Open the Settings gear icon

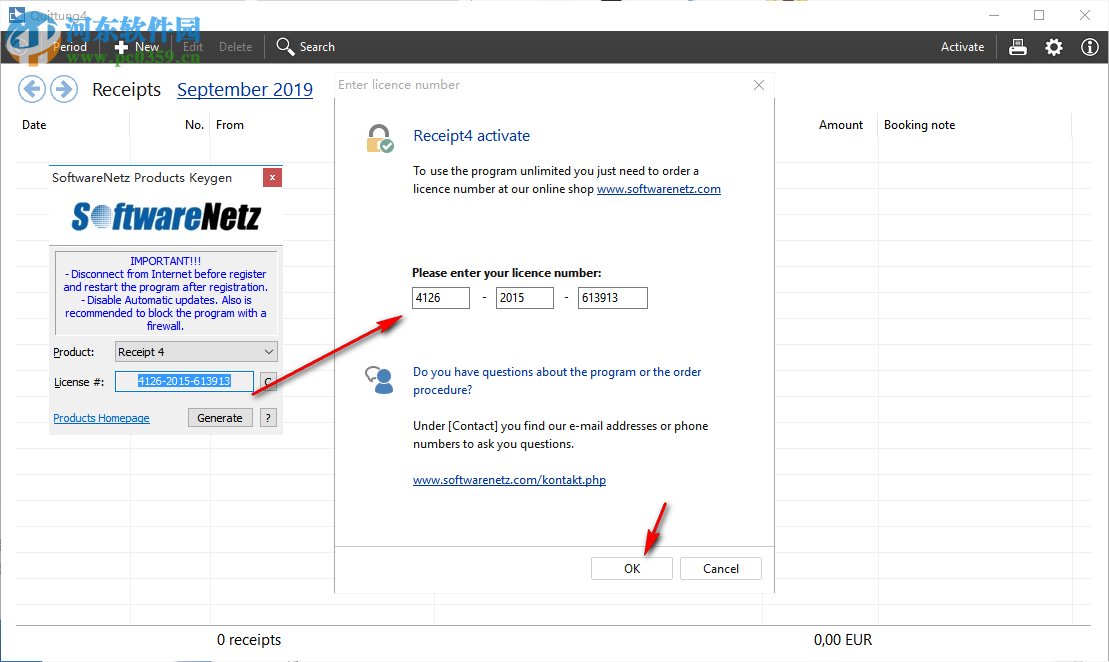tap(1053, 46)
